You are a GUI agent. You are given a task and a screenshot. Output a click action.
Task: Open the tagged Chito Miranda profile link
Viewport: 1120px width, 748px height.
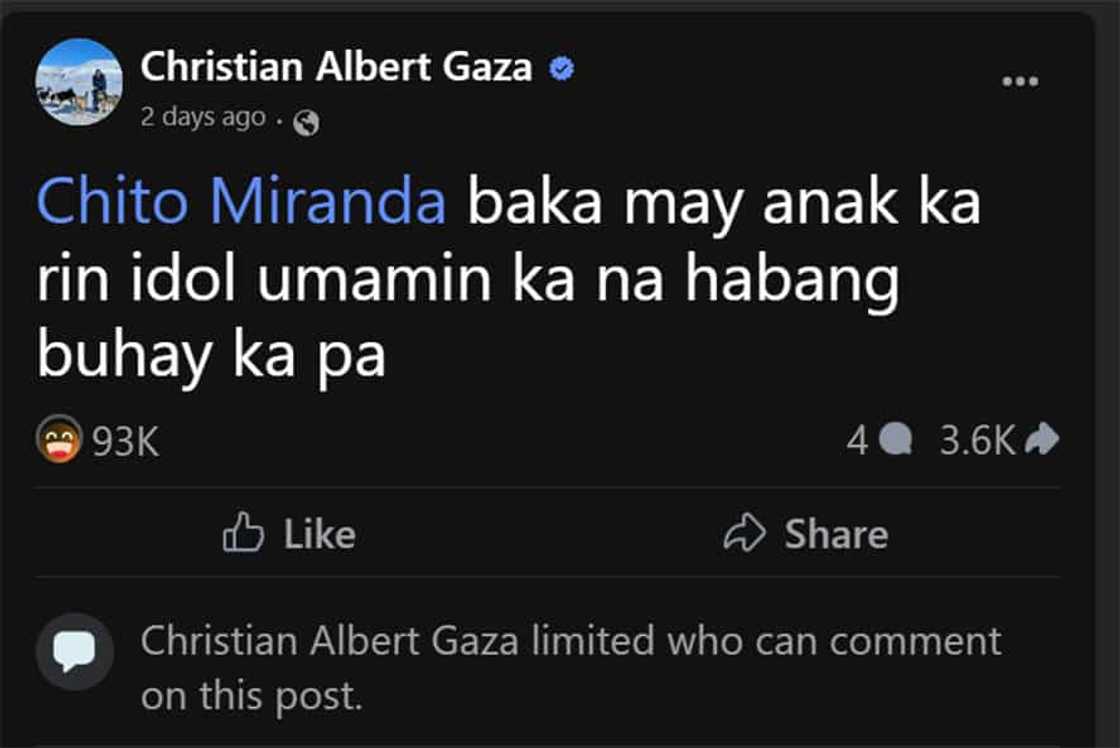[241, 203]
